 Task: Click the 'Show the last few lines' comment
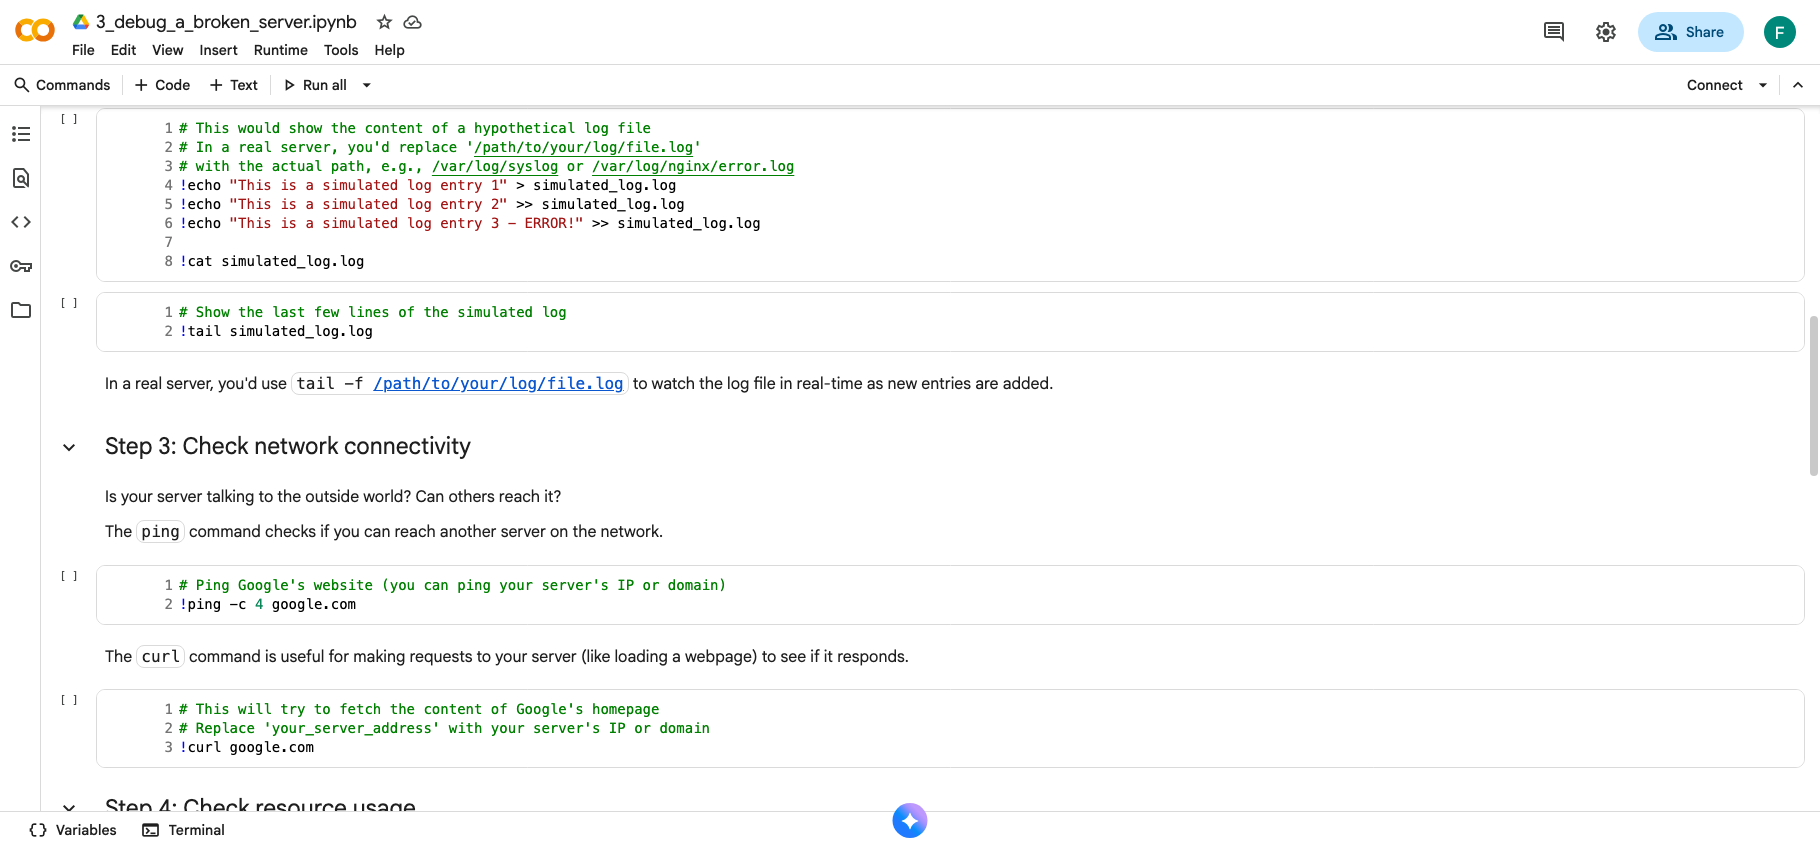373,312
